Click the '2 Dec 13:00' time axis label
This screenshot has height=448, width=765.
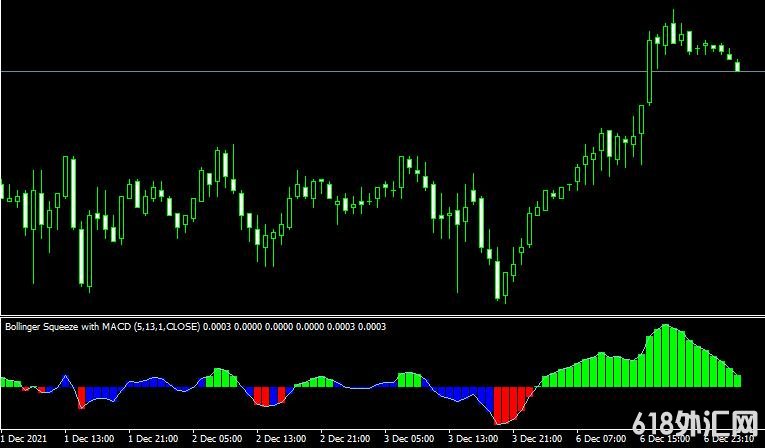[x=281, y=438]
